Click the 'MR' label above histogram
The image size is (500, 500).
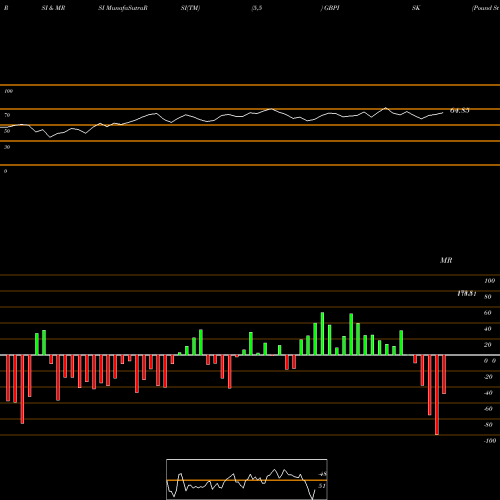[x=446, y=260]
